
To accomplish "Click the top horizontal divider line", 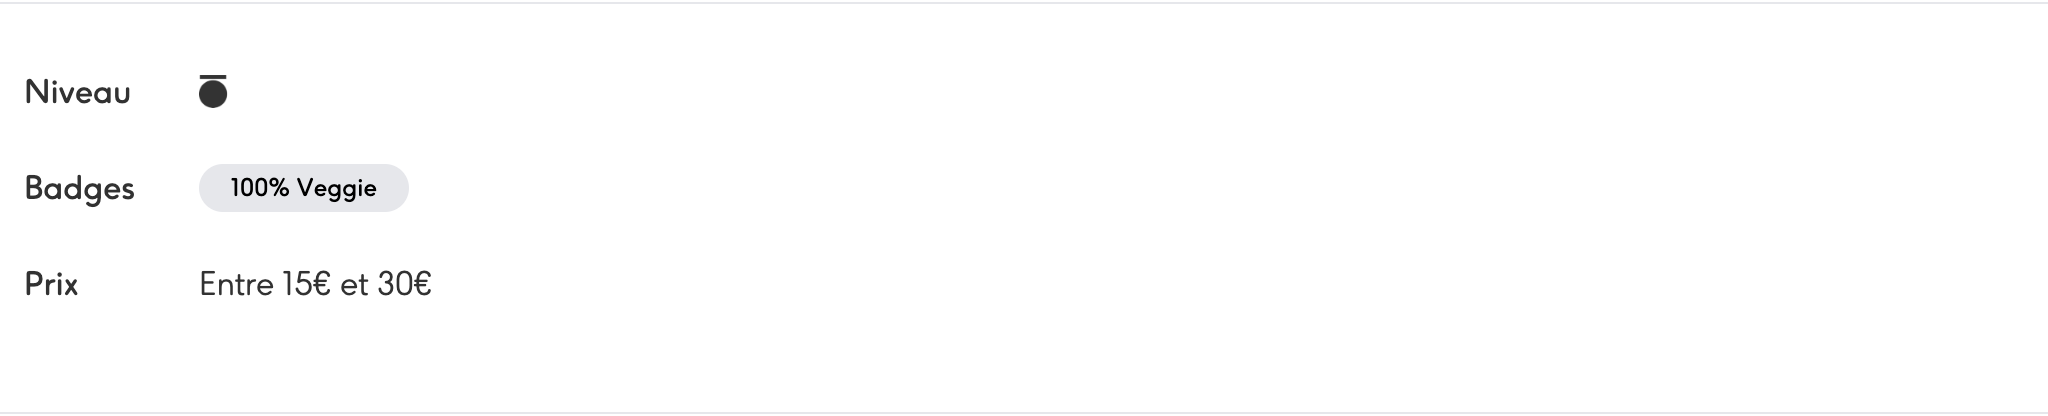I will 1024,3.
